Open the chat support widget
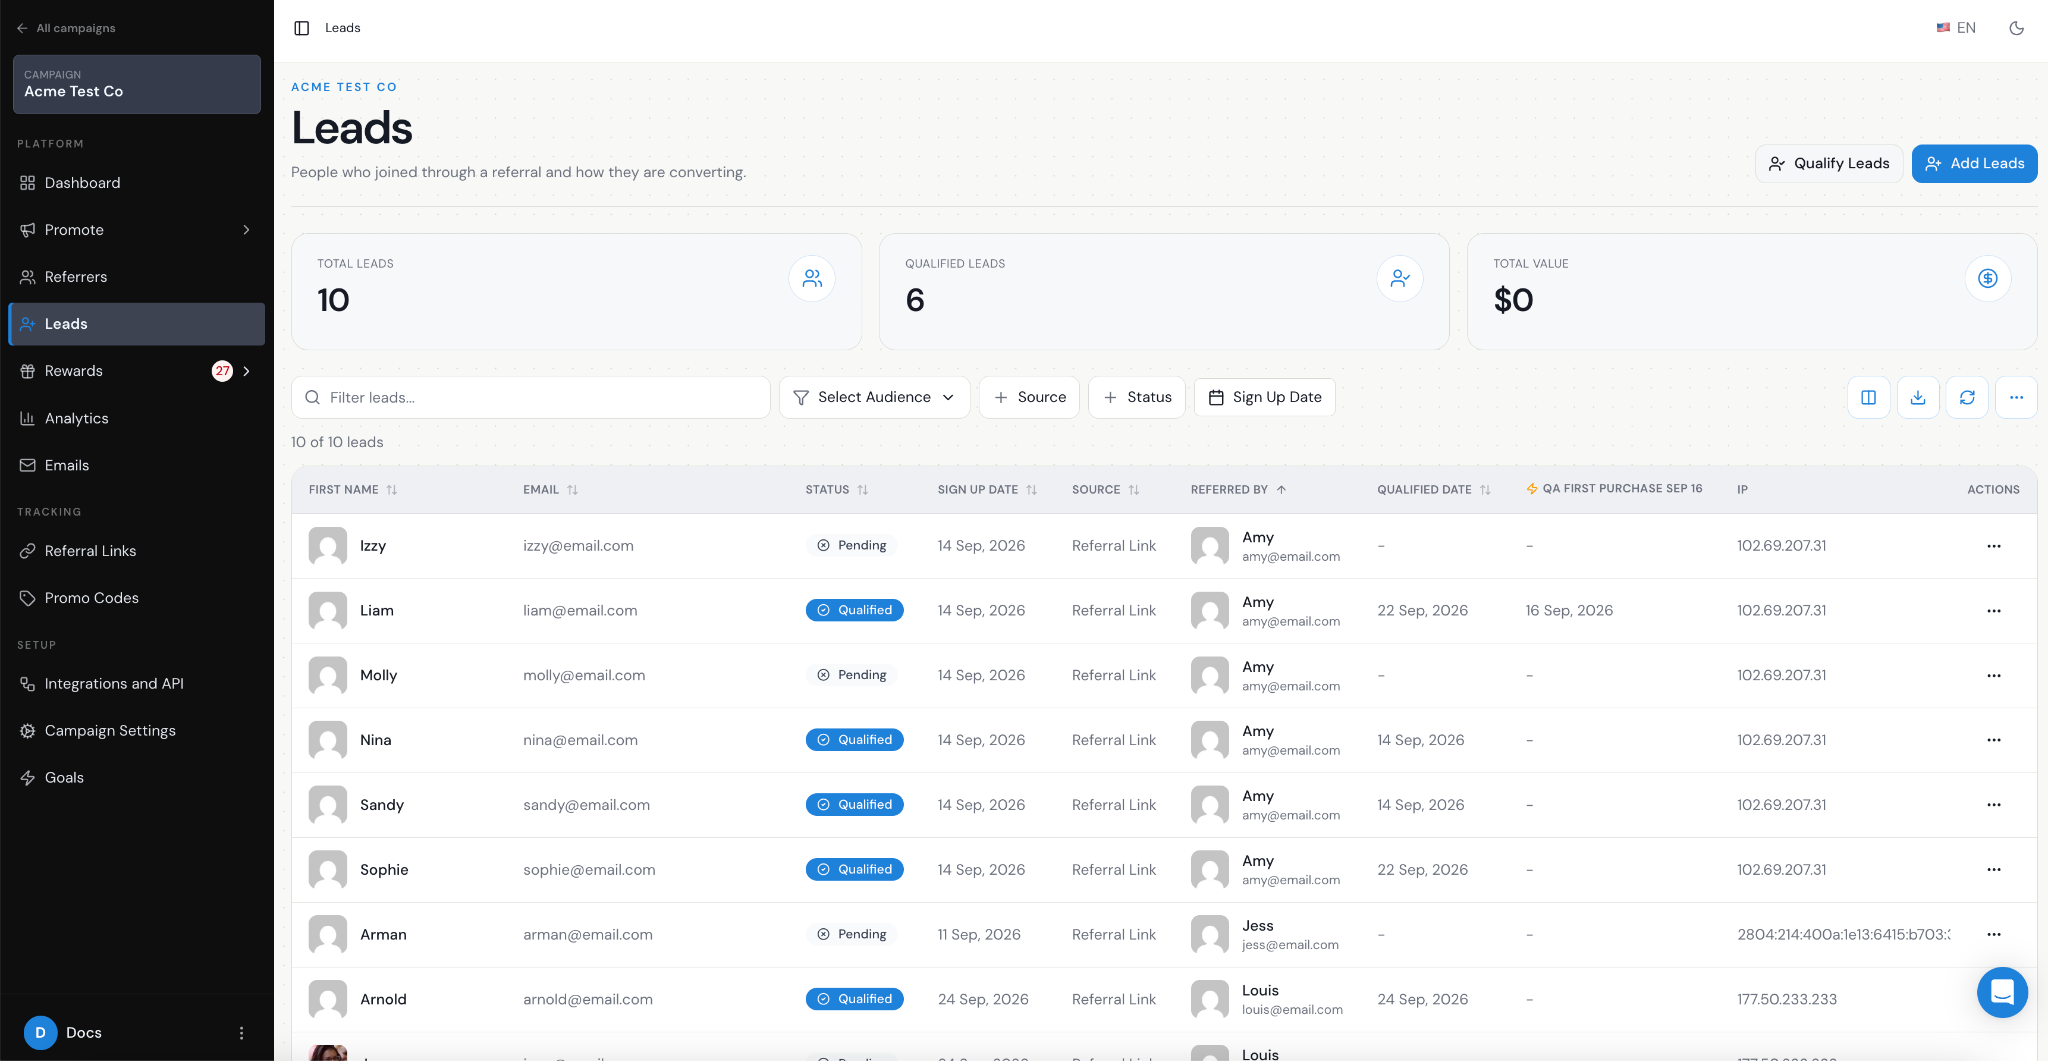The image size is (2048, 1061). [x=2002, y=992]
